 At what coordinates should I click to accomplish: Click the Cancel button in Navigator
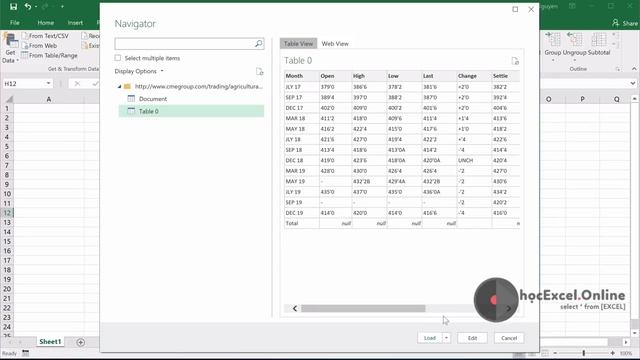coord(509,338)
